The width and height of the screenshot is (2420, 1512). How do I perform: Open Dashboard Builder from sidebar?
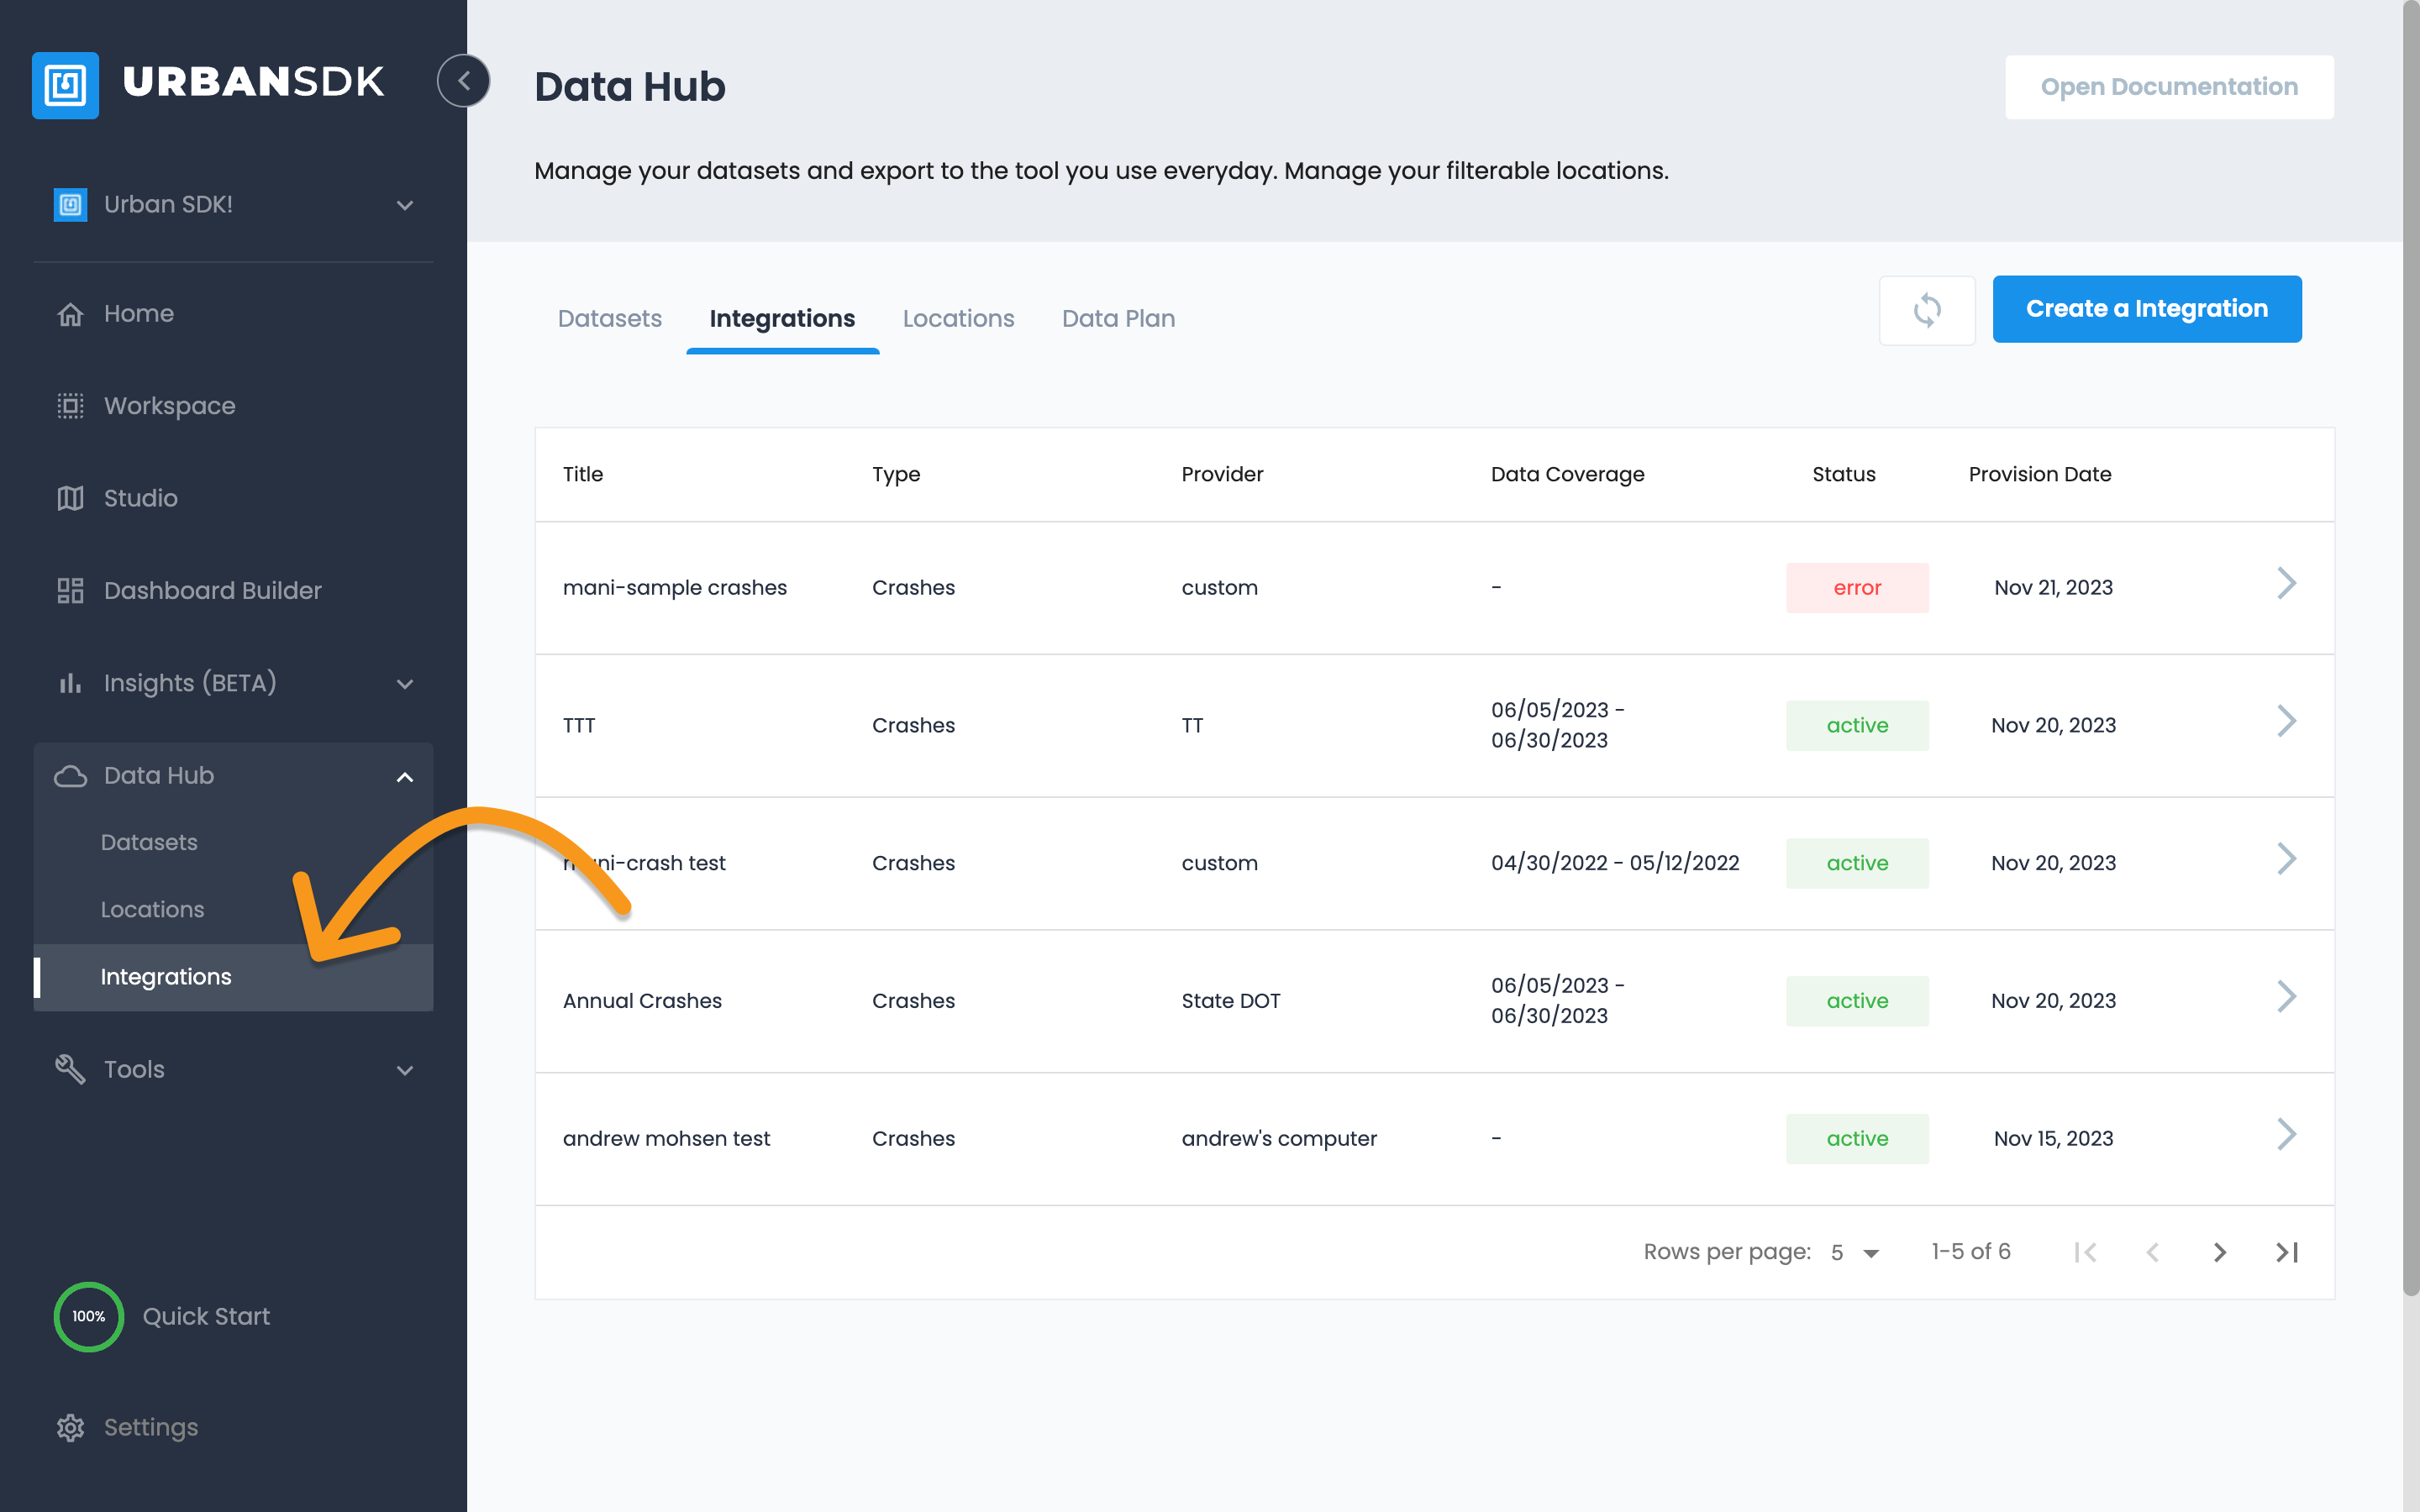tap(212, 591)
